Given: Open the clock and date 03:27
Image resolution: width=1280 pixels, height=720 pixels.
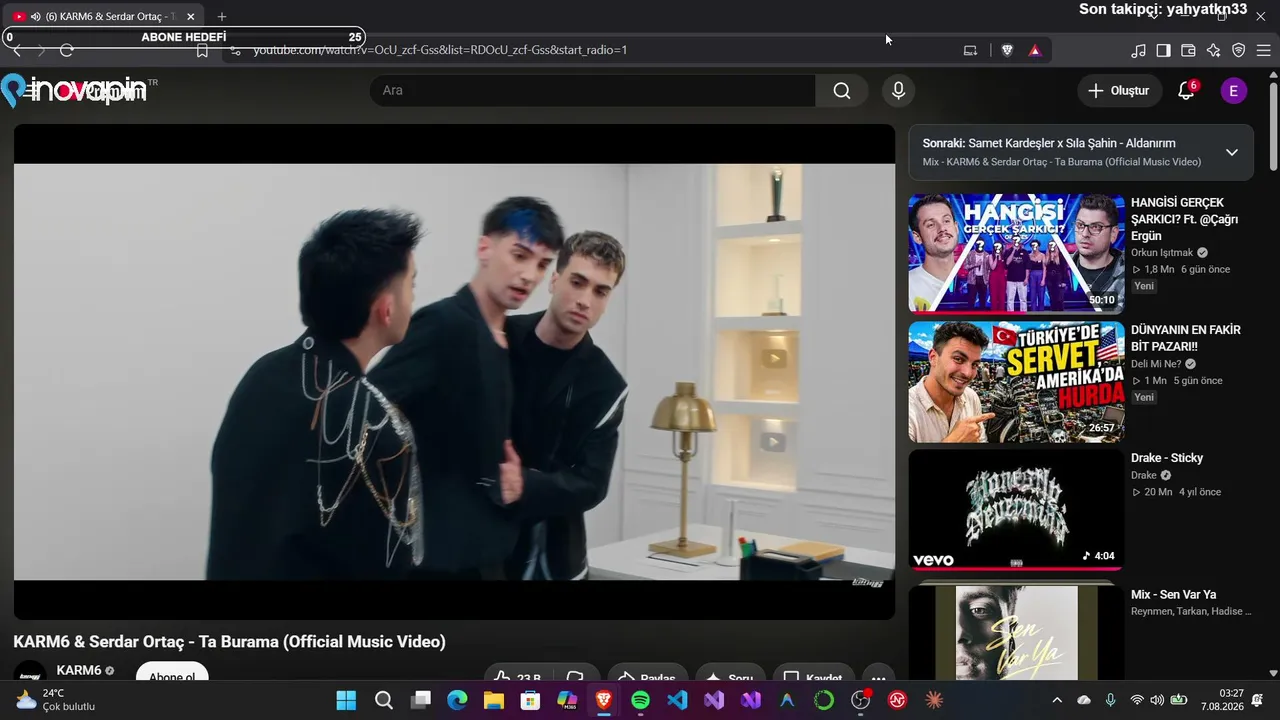Looking at the screenshot, I should [1222, 700].
